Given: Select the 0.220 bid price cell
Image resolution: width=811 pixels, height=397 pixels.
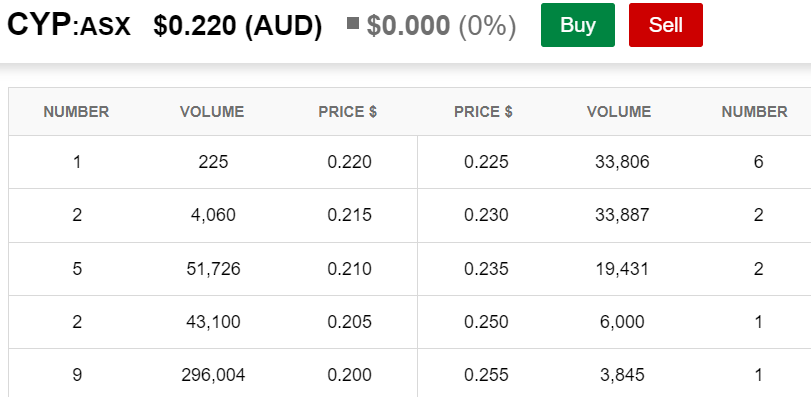Looking at the screenshot, I should pos(349,162).
